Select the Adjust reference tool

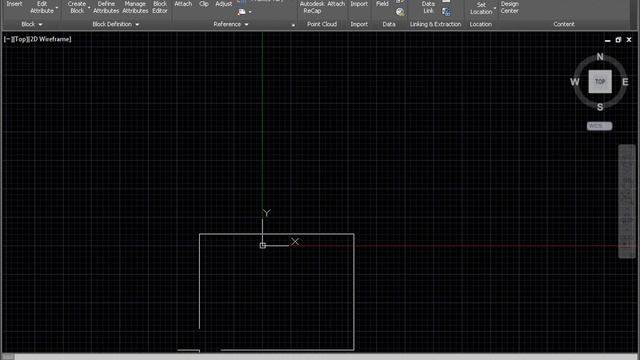click(x=223, y=4)
